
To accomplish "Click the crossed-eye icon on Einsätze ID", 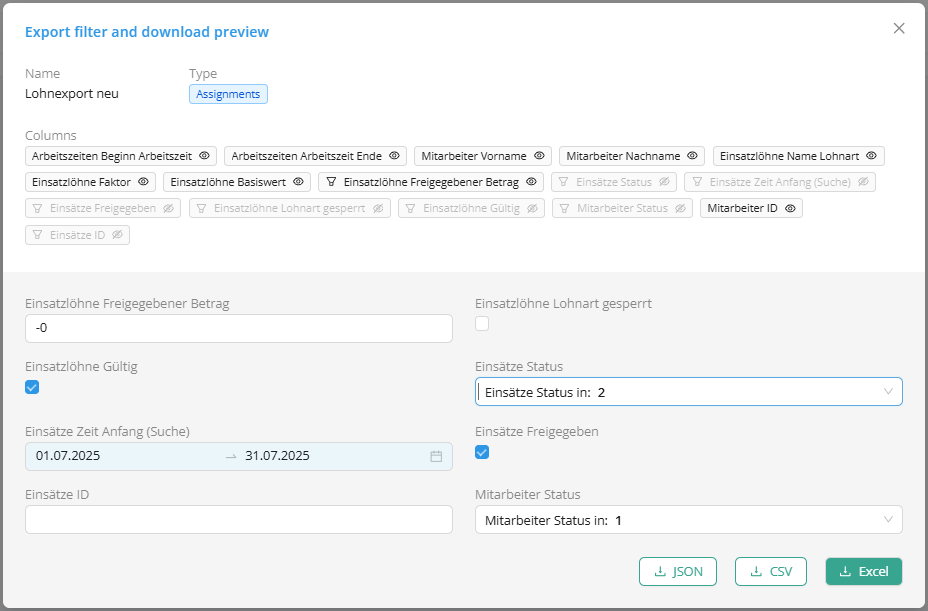I will (x=117, y=234).
